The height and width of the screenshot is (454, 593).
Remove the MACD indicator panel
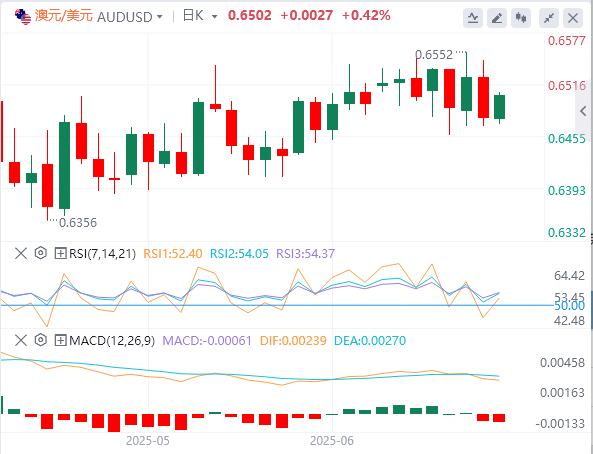click(x=21, y=340)
